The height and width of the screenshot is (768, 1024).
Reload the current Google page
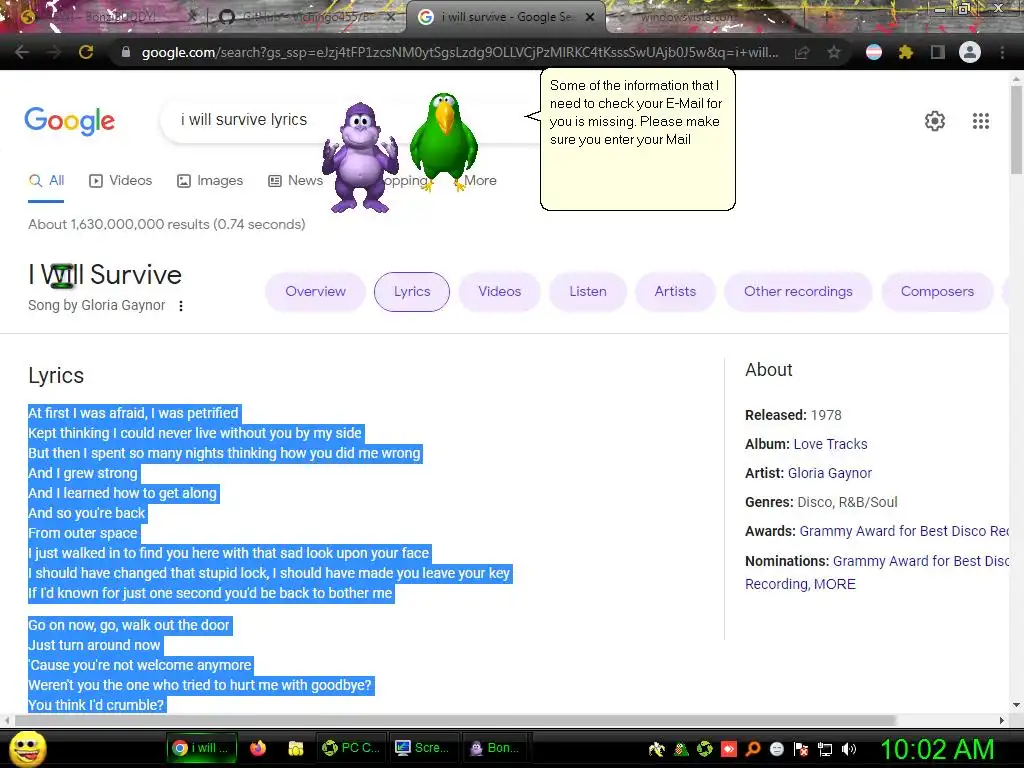click(86, 52)
